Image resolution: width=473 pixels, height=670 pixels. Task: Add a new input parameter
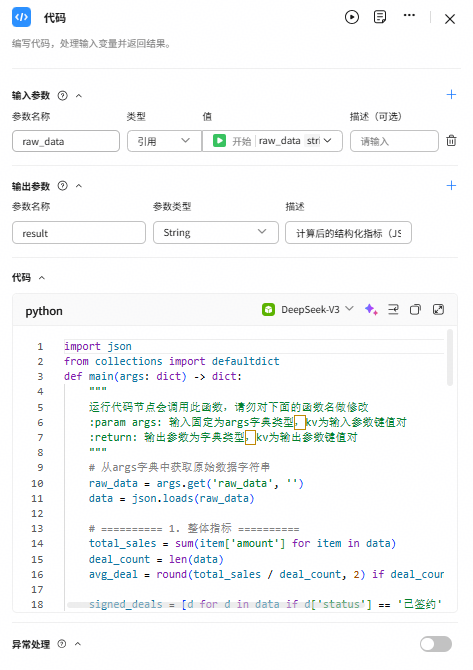[x=451, y=94]
